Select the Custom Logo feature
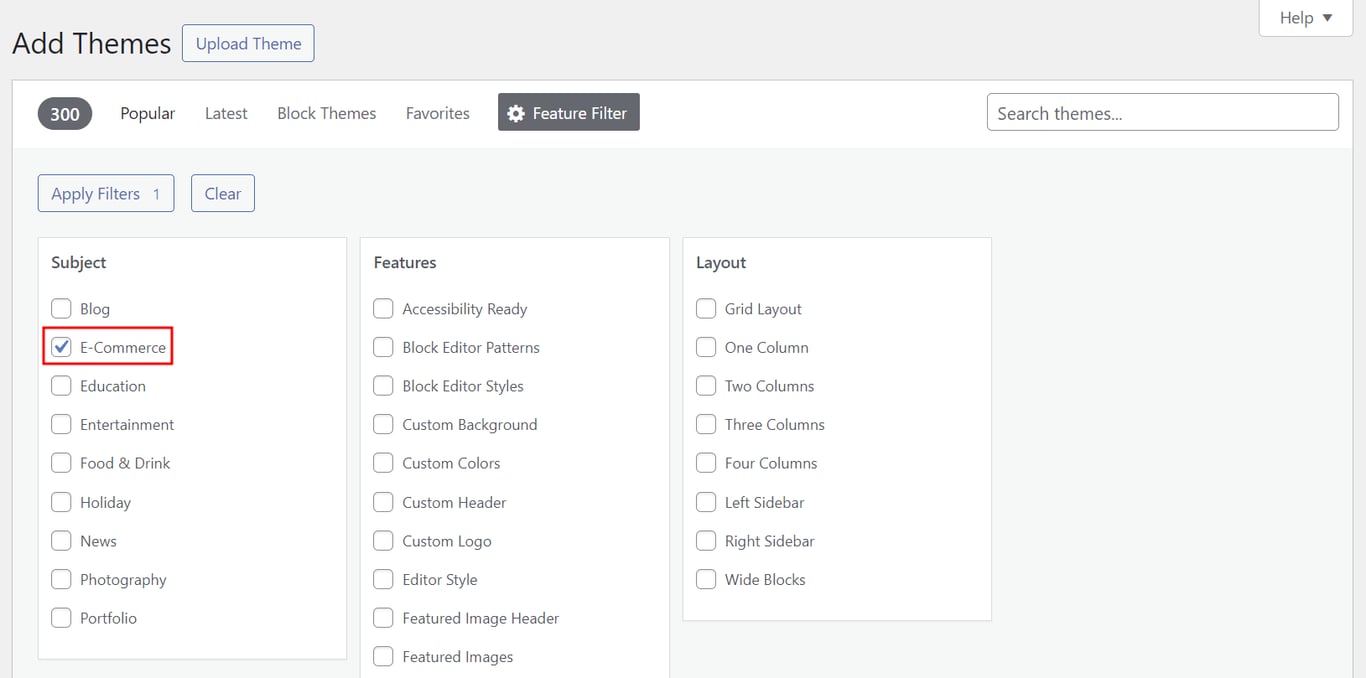This screenshot has width=1366, height=678. tap(383, 540)
